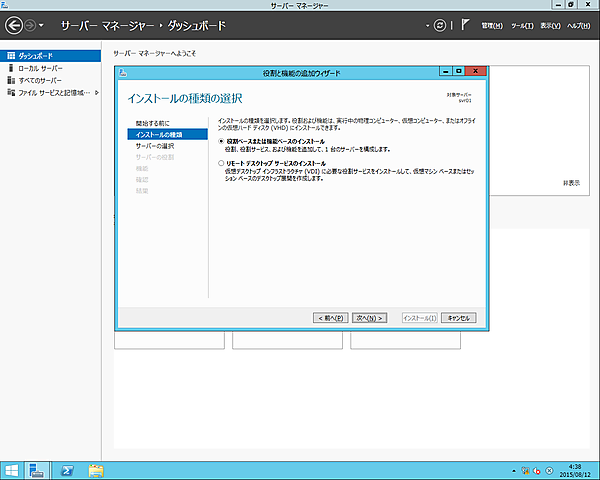Click the dashboard grid icon in the sidebar

(11, 56)
